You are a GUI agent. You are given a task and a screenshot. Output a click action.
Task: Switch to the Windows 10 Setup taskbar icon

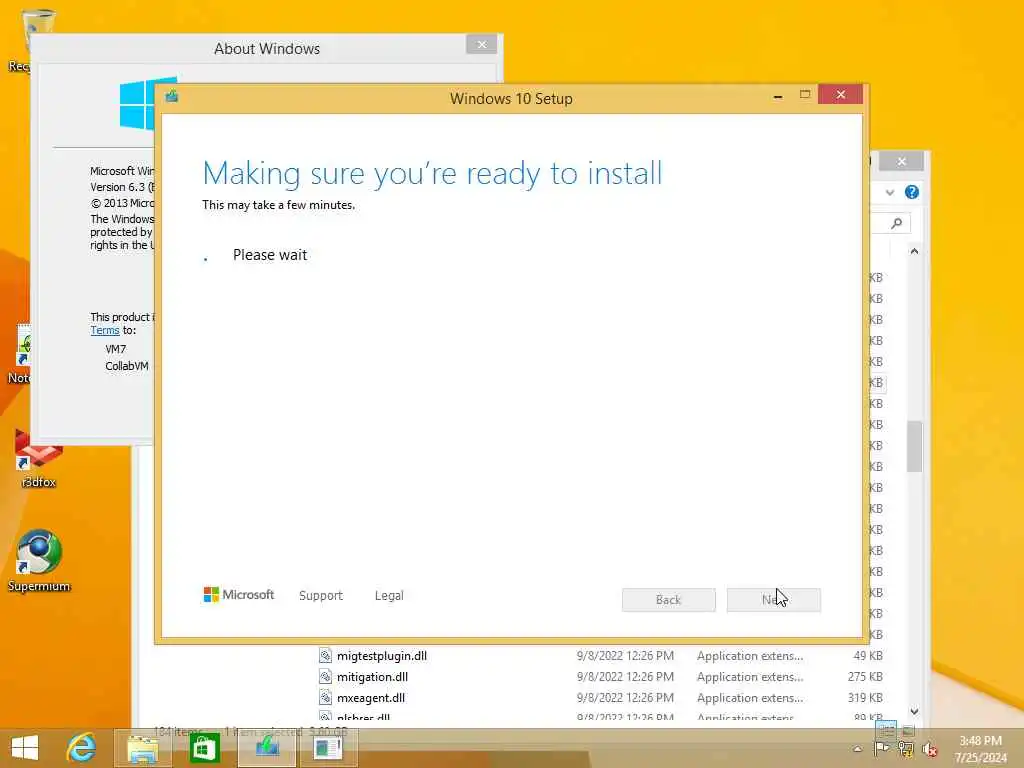pyautogui.click(x=267, y=748)
